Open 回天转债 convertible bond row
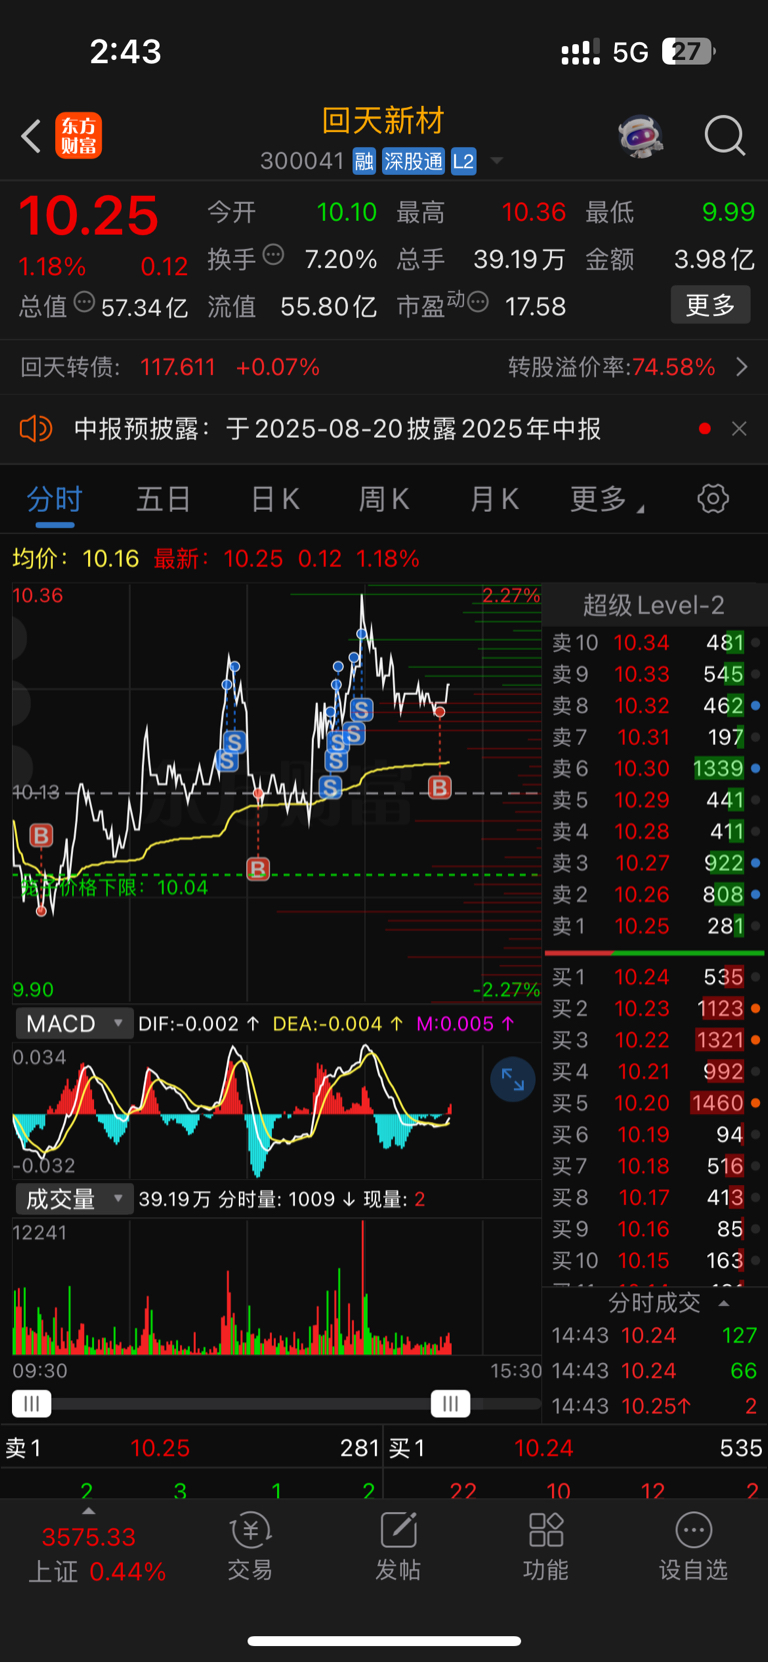768x1663 pixels. click(x=170, y=367)
